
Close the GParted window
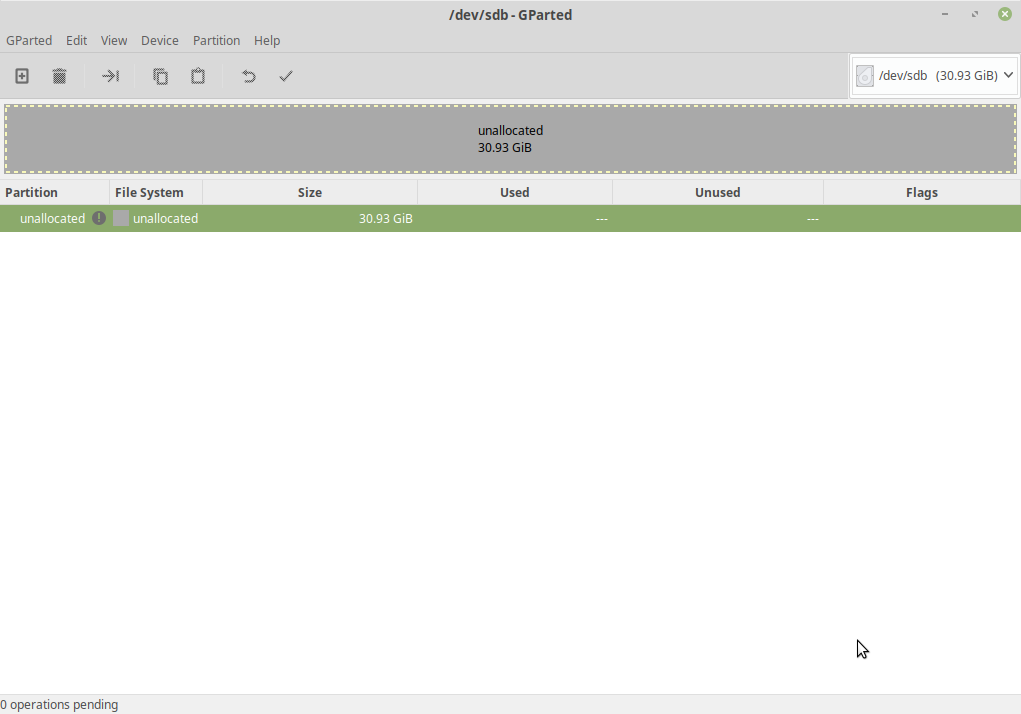coord(1005,14)
